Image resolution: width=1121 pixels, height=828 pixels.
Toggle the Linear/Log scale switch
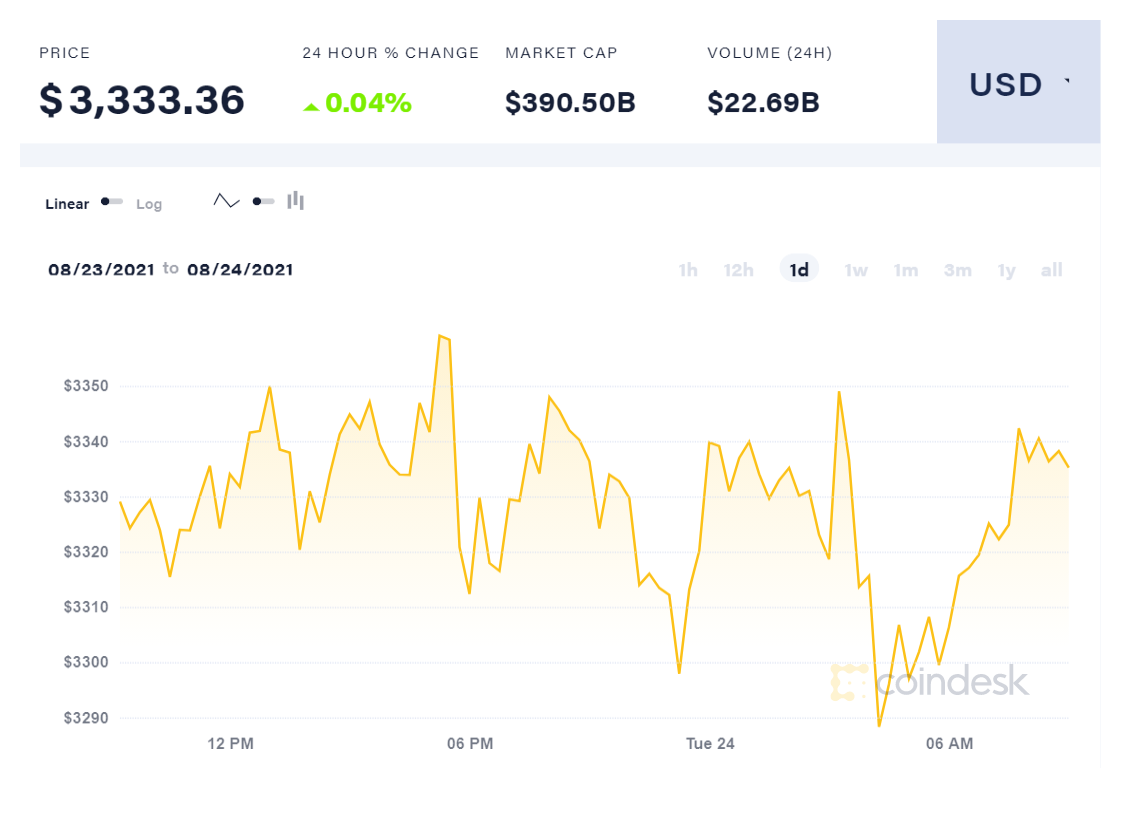coord(112,202)
